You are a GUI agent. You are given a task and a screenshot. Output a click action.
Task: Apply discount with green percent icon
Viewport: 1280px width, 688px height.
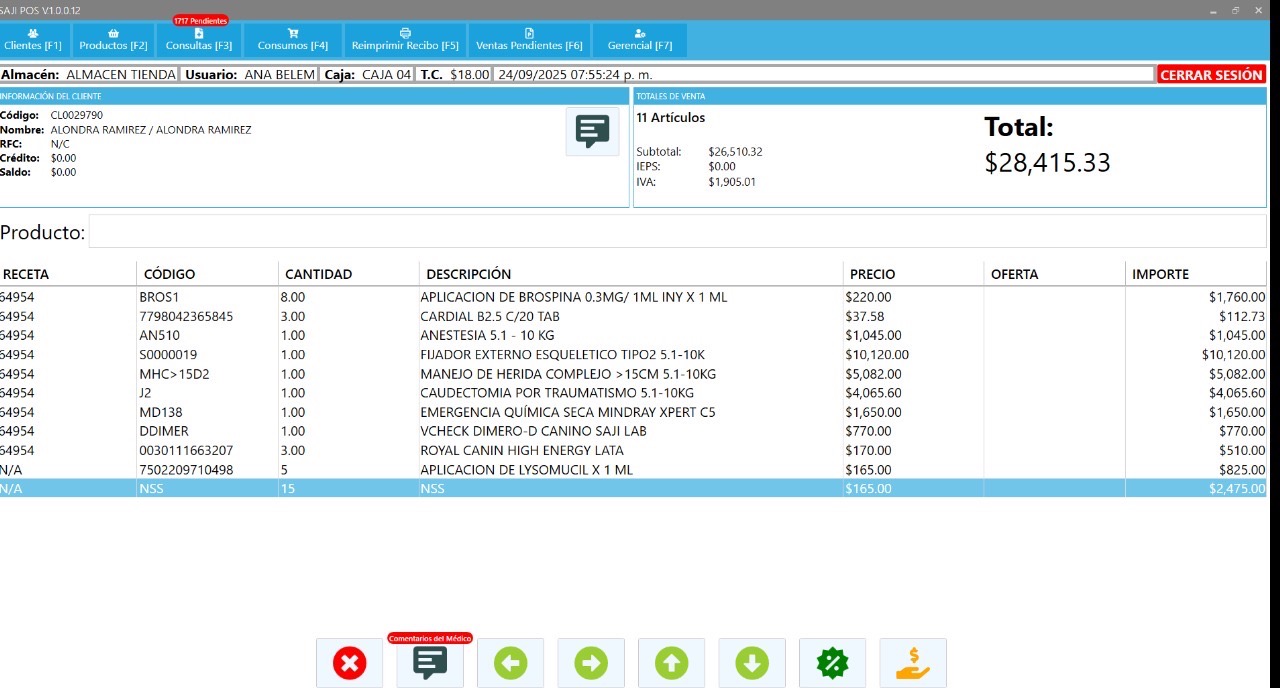832,662
